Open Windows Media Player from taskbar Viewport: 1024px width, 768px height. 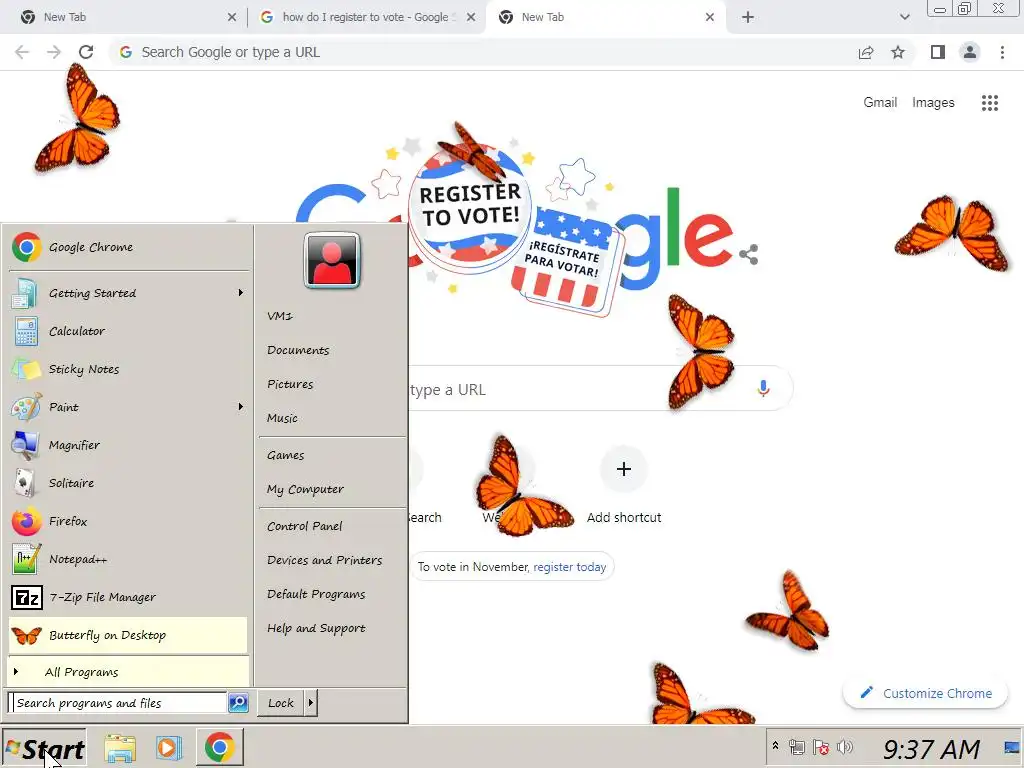click(169, 748)
